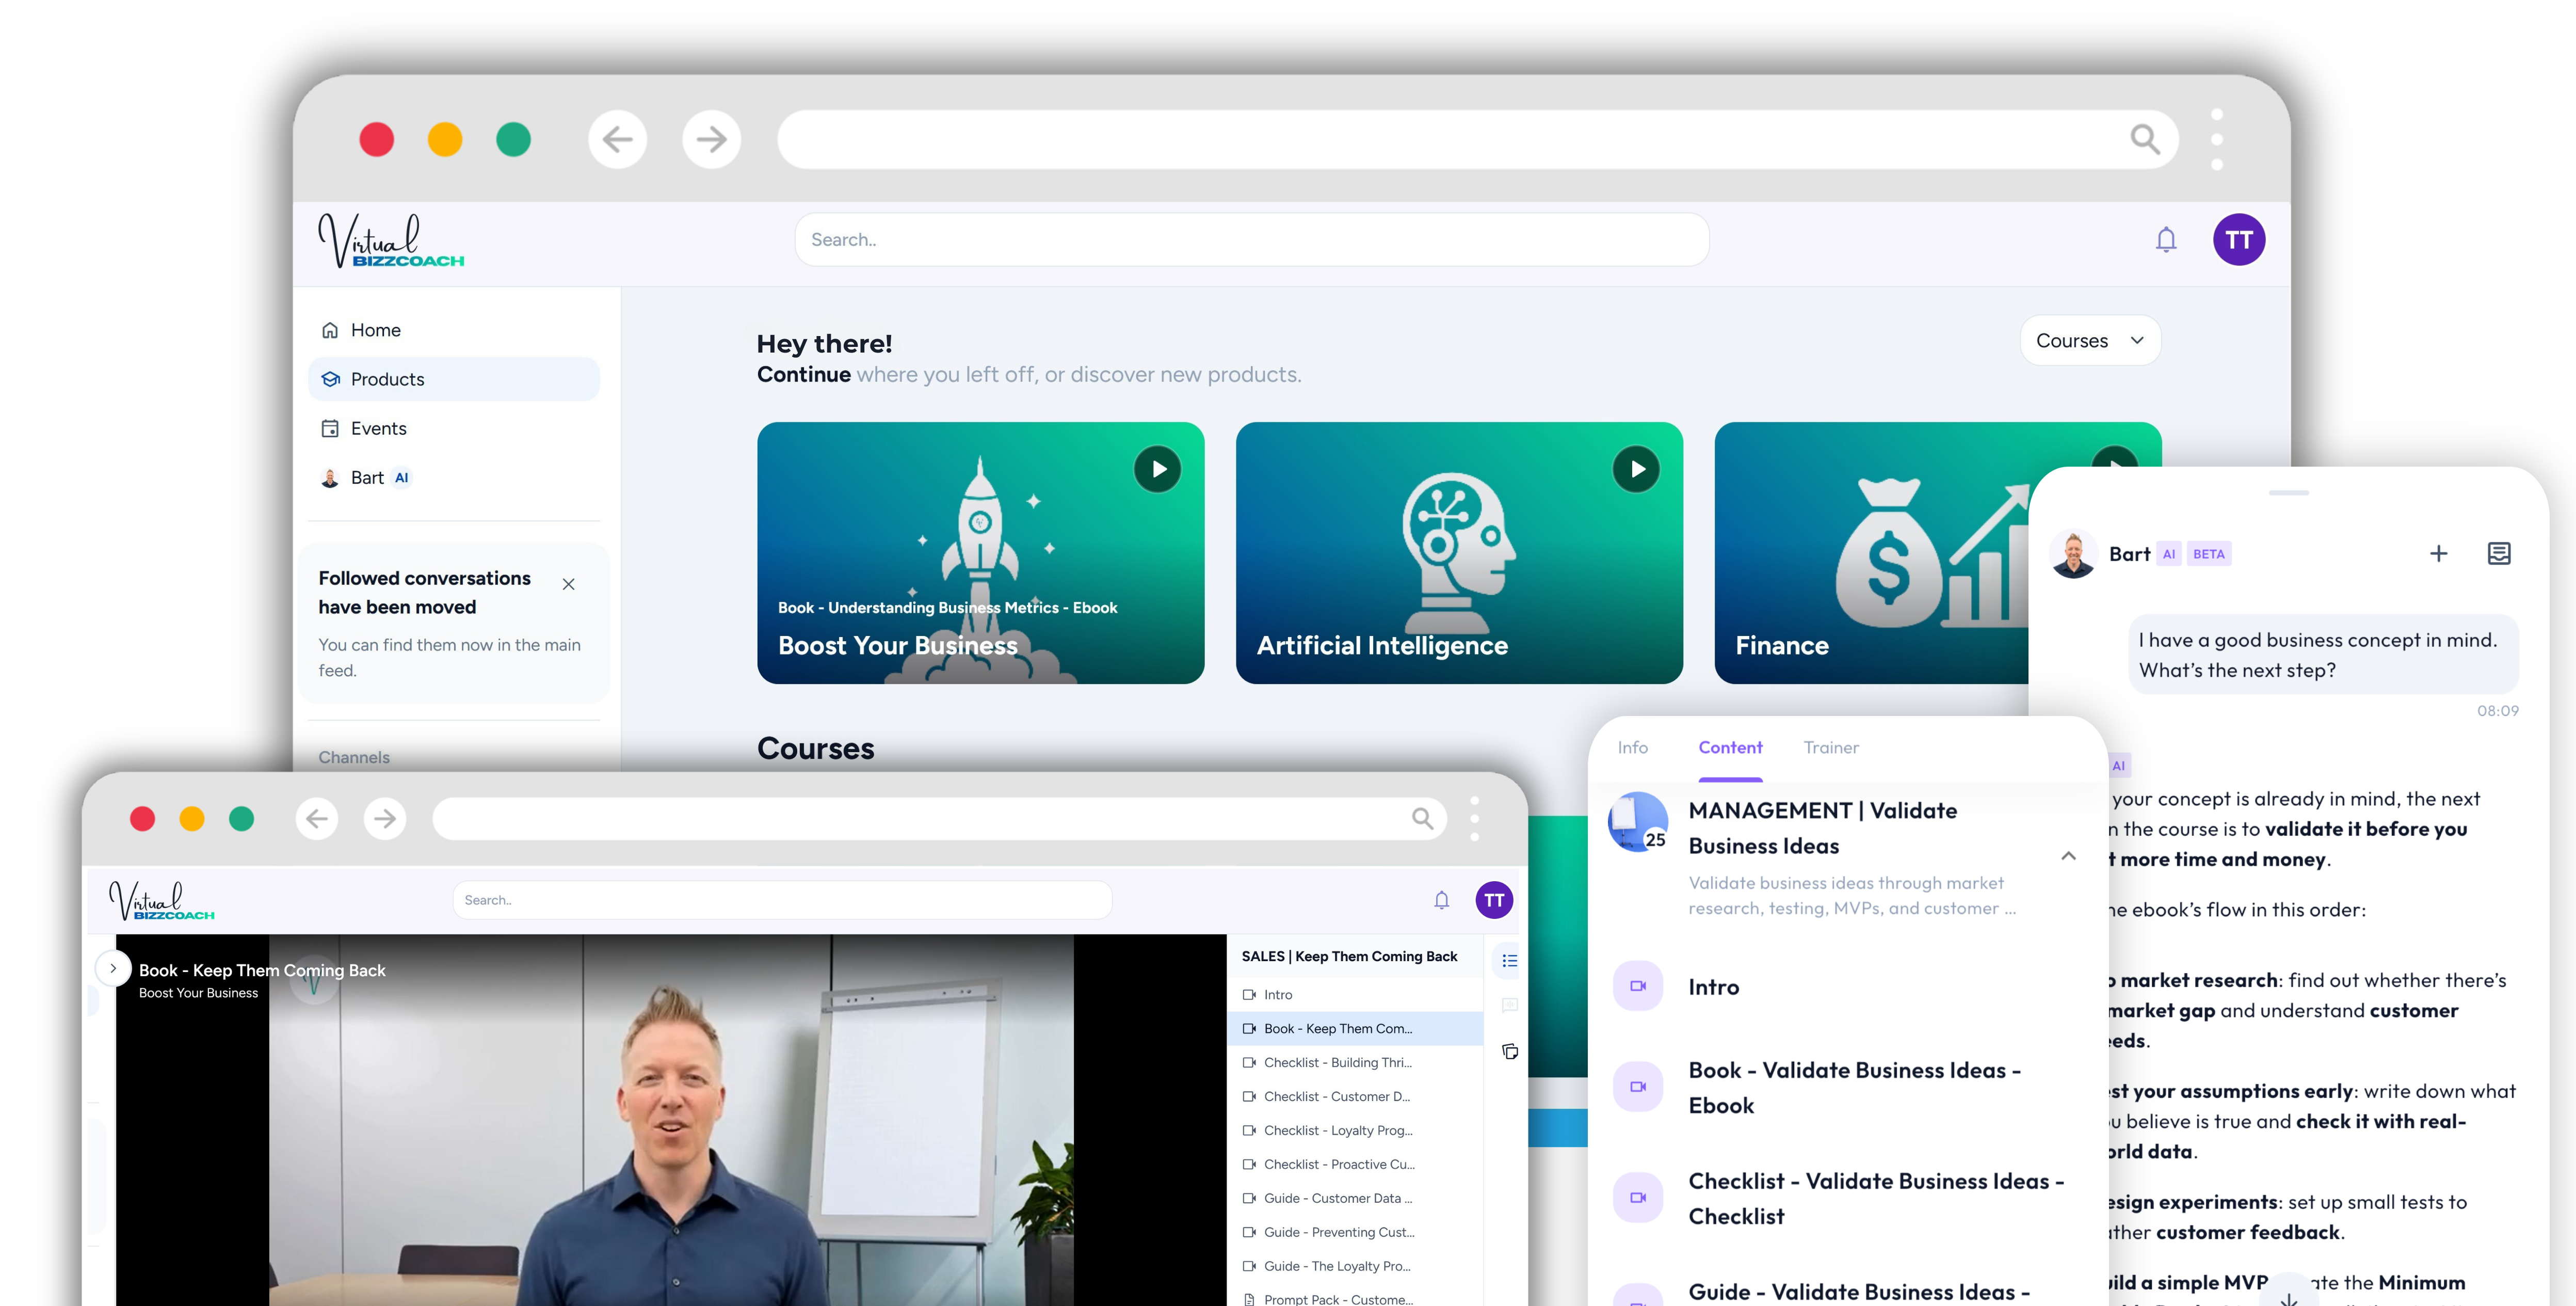Open Guide - Customer Data lesson
The width and height of the screenshot is (2576, 1306).
[1355, 1199]
